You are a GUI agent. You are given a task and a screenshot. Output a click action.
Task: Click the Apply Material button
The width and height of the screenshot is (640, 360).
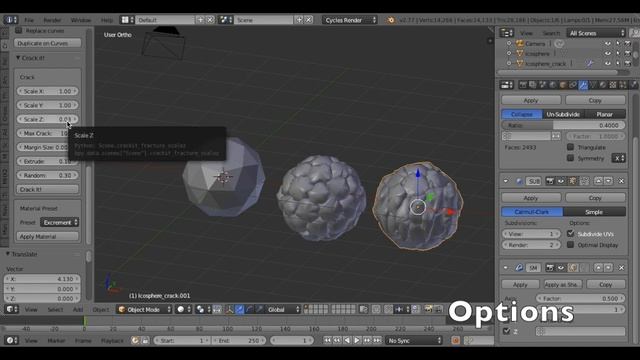coord(47,236)
